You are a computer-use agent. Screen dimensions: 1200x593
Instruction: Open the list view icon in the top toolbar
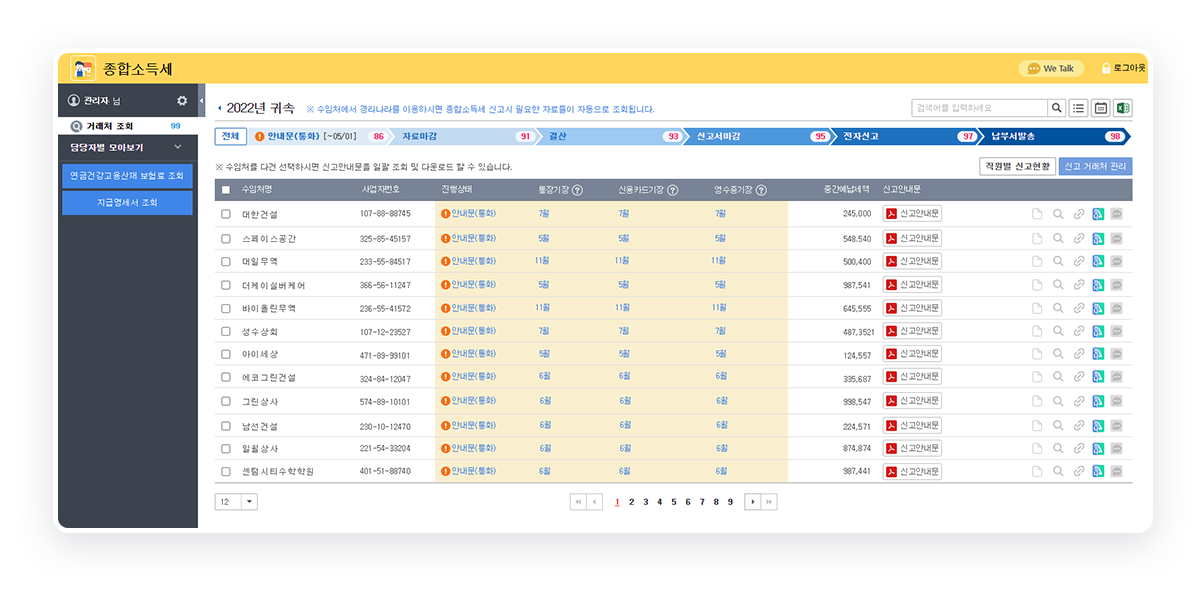coord(1079,108)
